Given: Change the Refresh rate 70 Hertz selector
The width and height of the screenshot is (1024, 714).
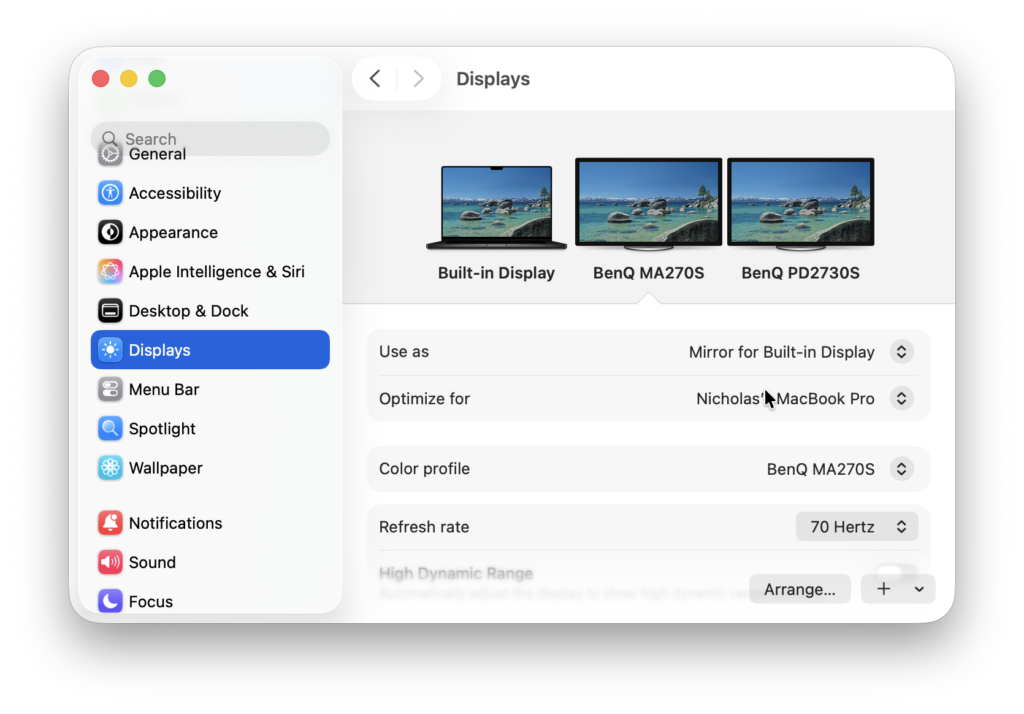Looking at the screenshot, I should (x=857, y=527).
